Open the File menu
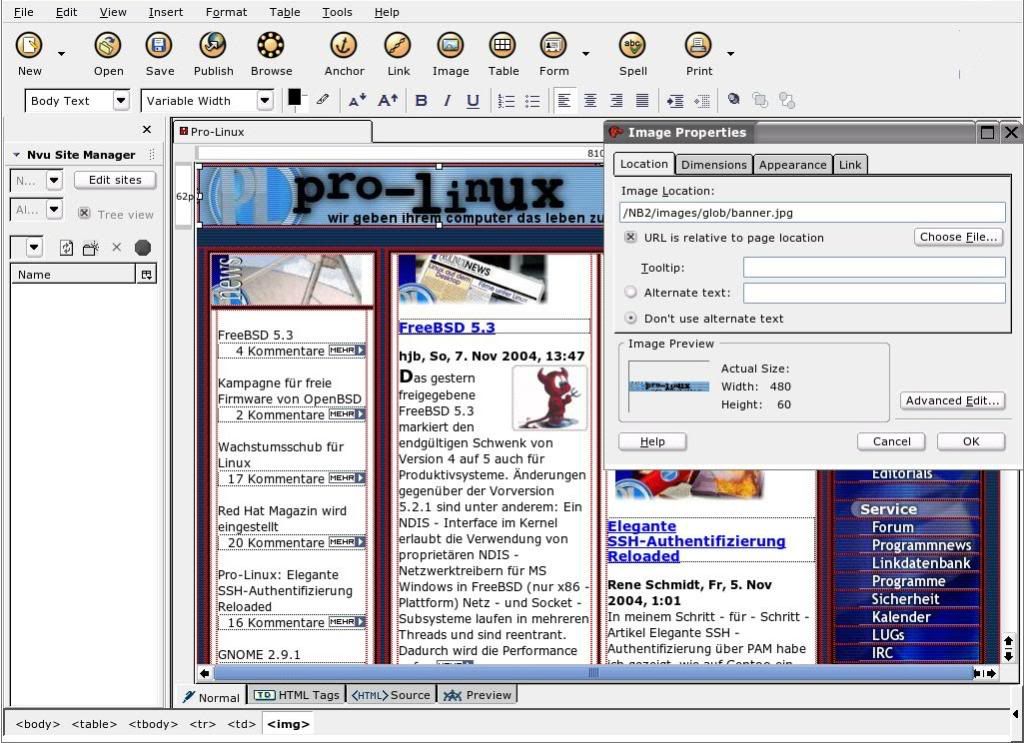1024x743 pixels. [x=24, y=12]
